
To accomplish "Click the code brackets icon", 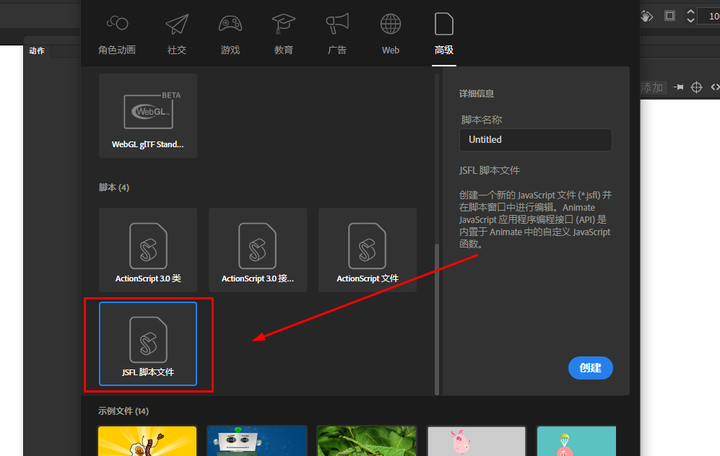I will coord(715,87).
